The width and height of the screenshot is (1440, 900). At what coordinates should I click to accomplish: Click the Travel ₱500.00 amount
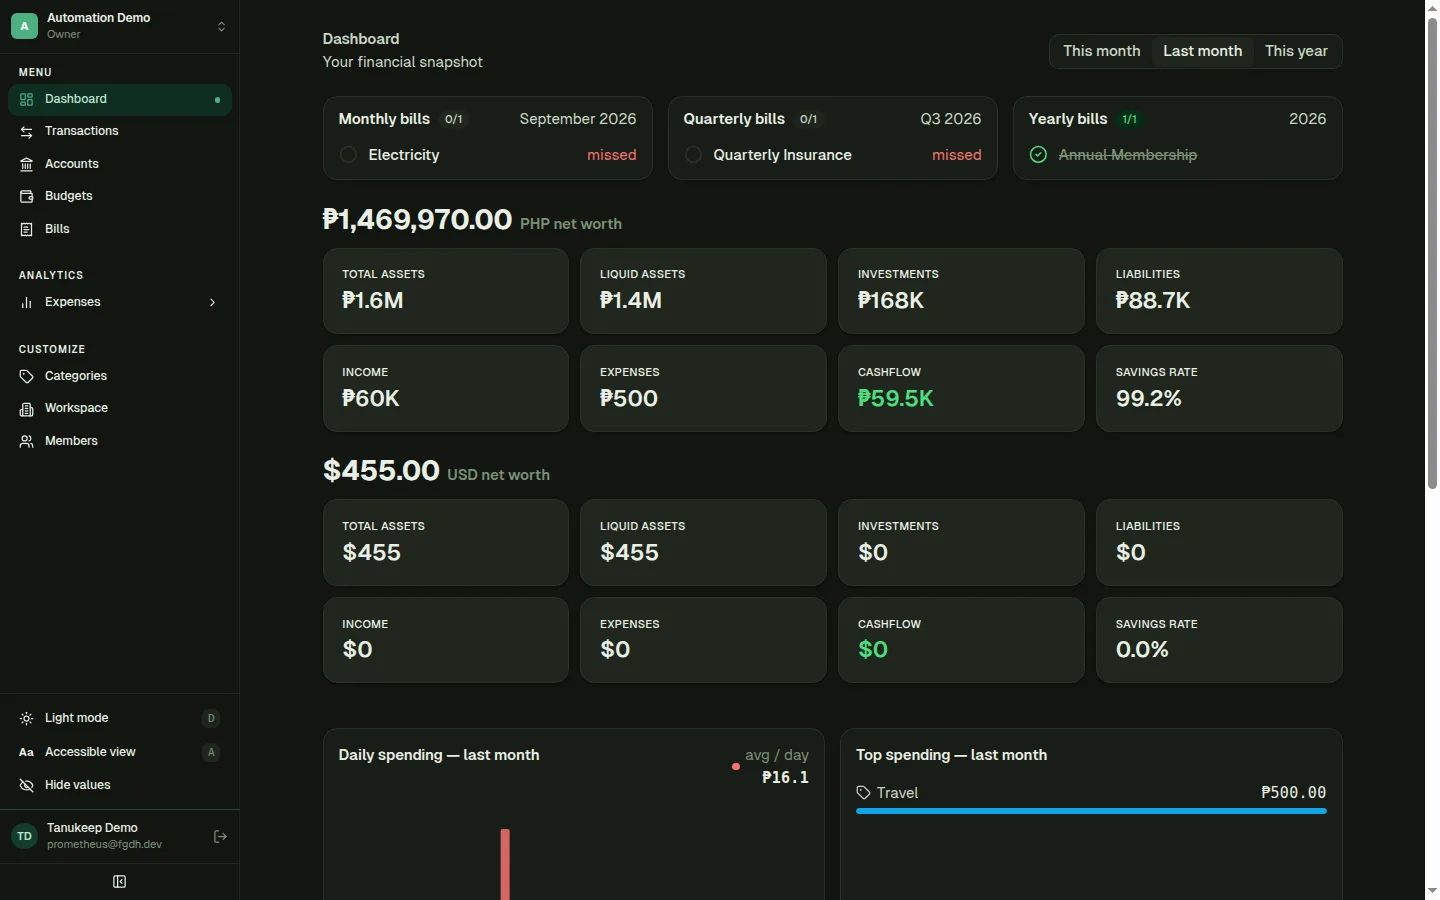[x=1293, y=793]
